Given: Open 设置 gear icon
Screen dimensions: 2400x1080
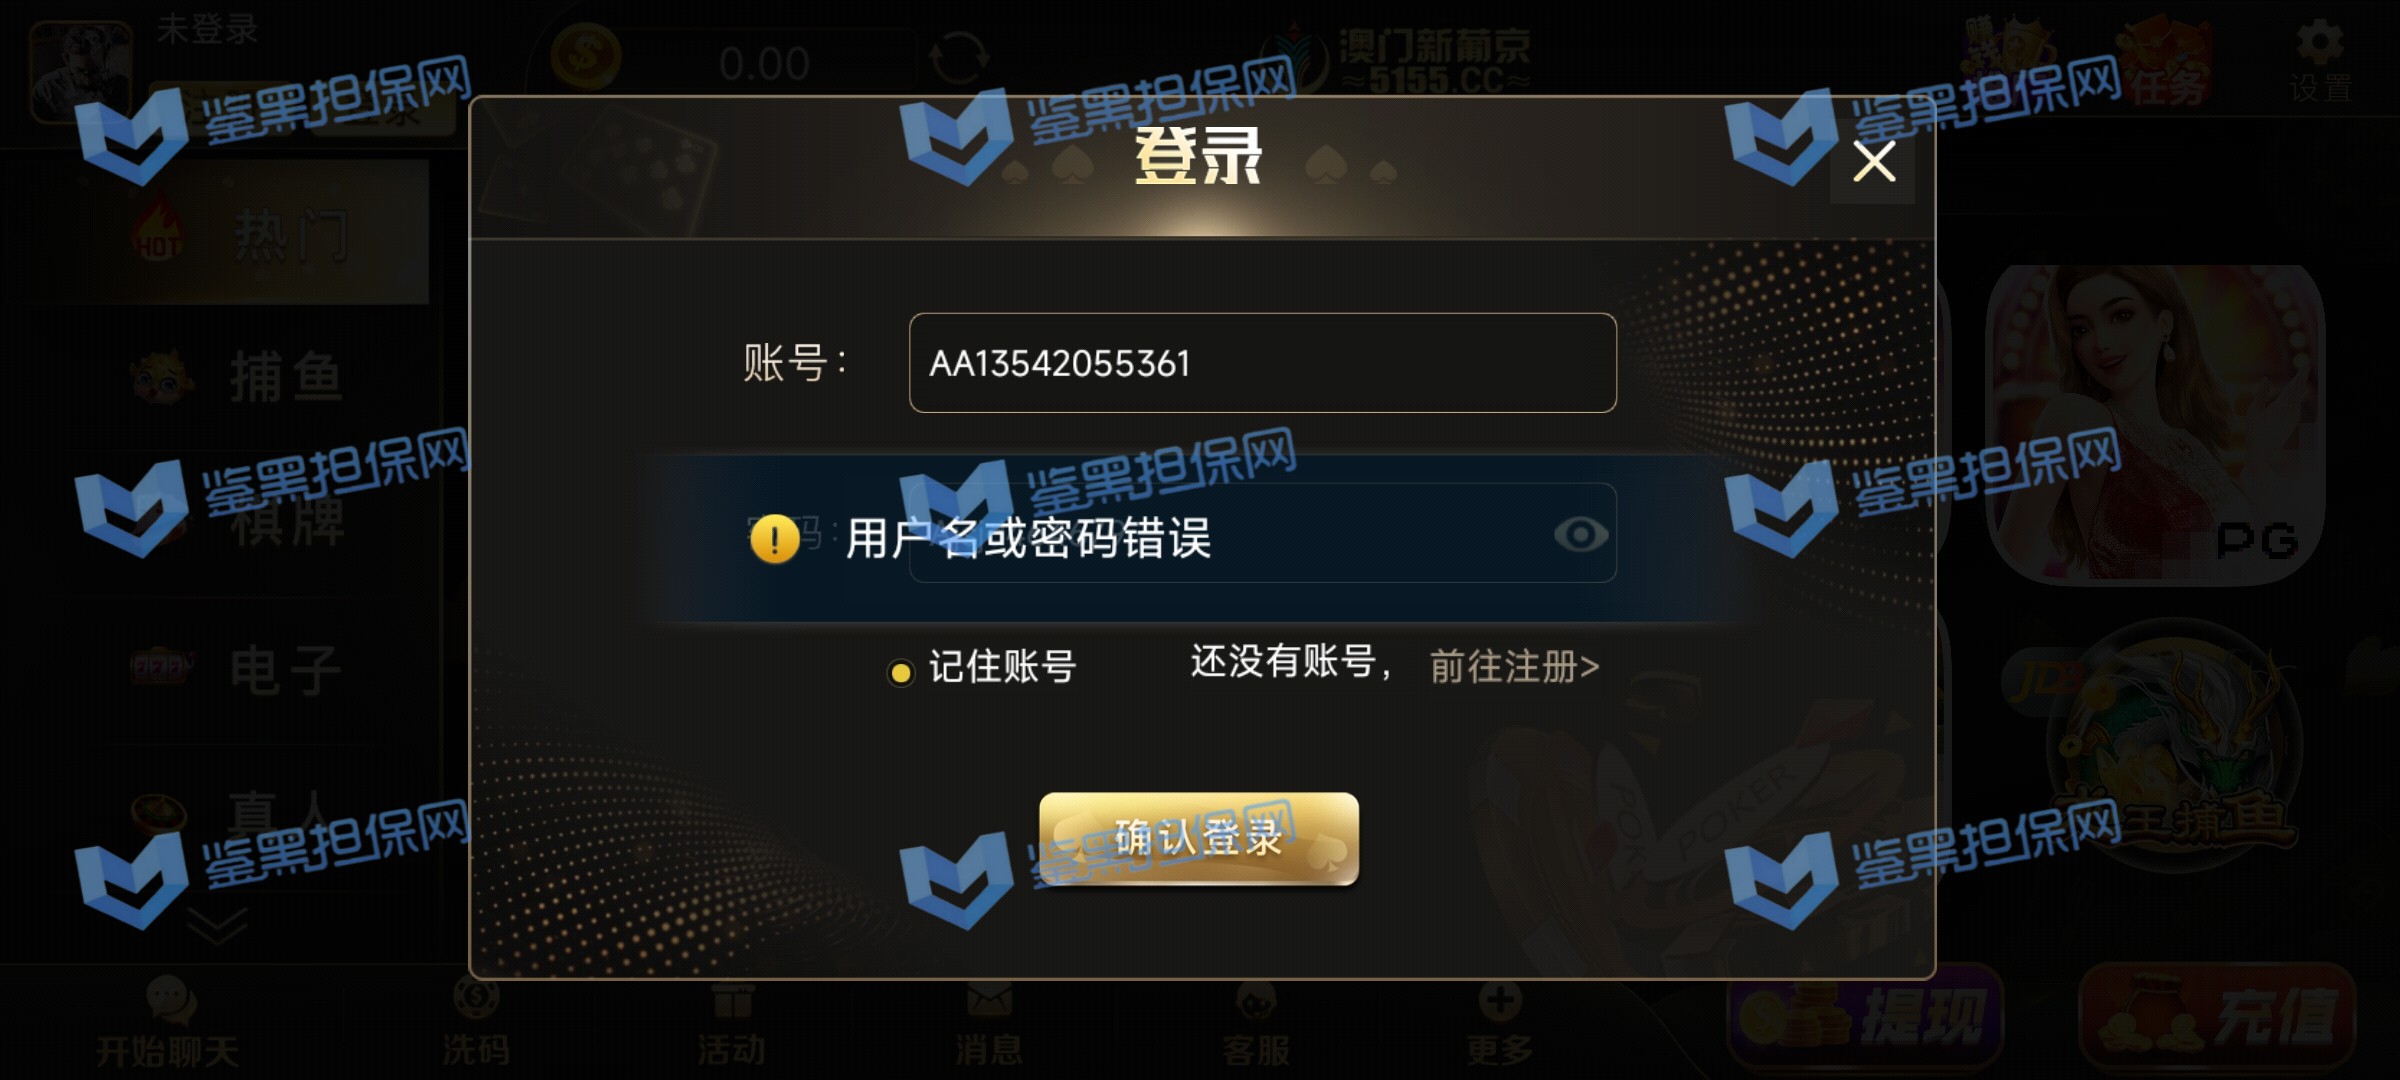Looking at the screenshot, I should (x=2320, y=62).
